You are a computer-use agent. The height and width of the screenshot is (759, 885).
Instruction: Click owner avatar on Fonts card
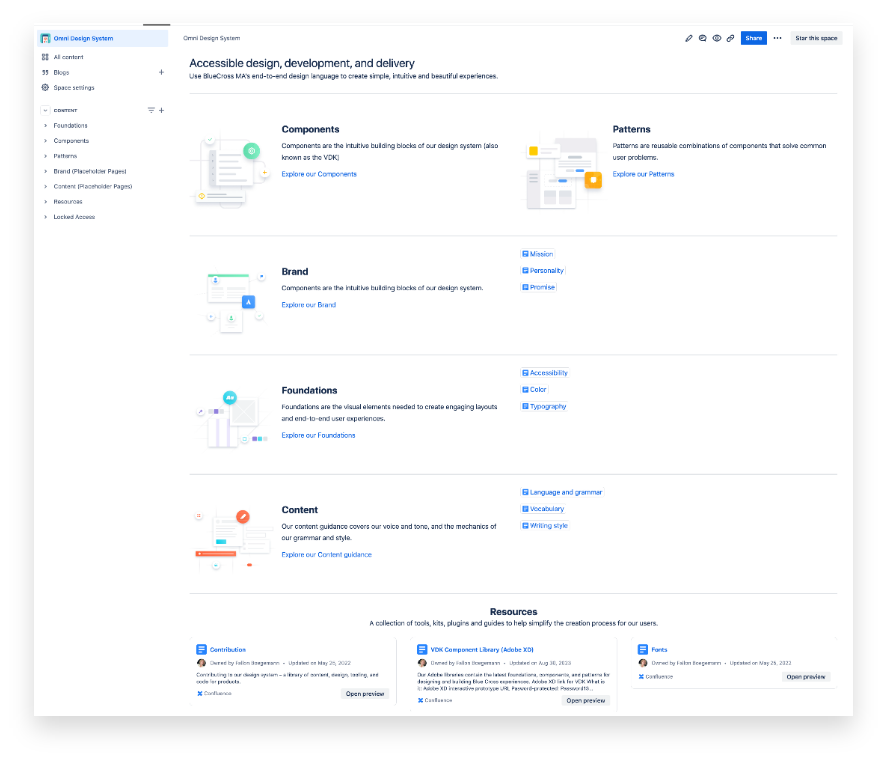click(x=643, y=663)
